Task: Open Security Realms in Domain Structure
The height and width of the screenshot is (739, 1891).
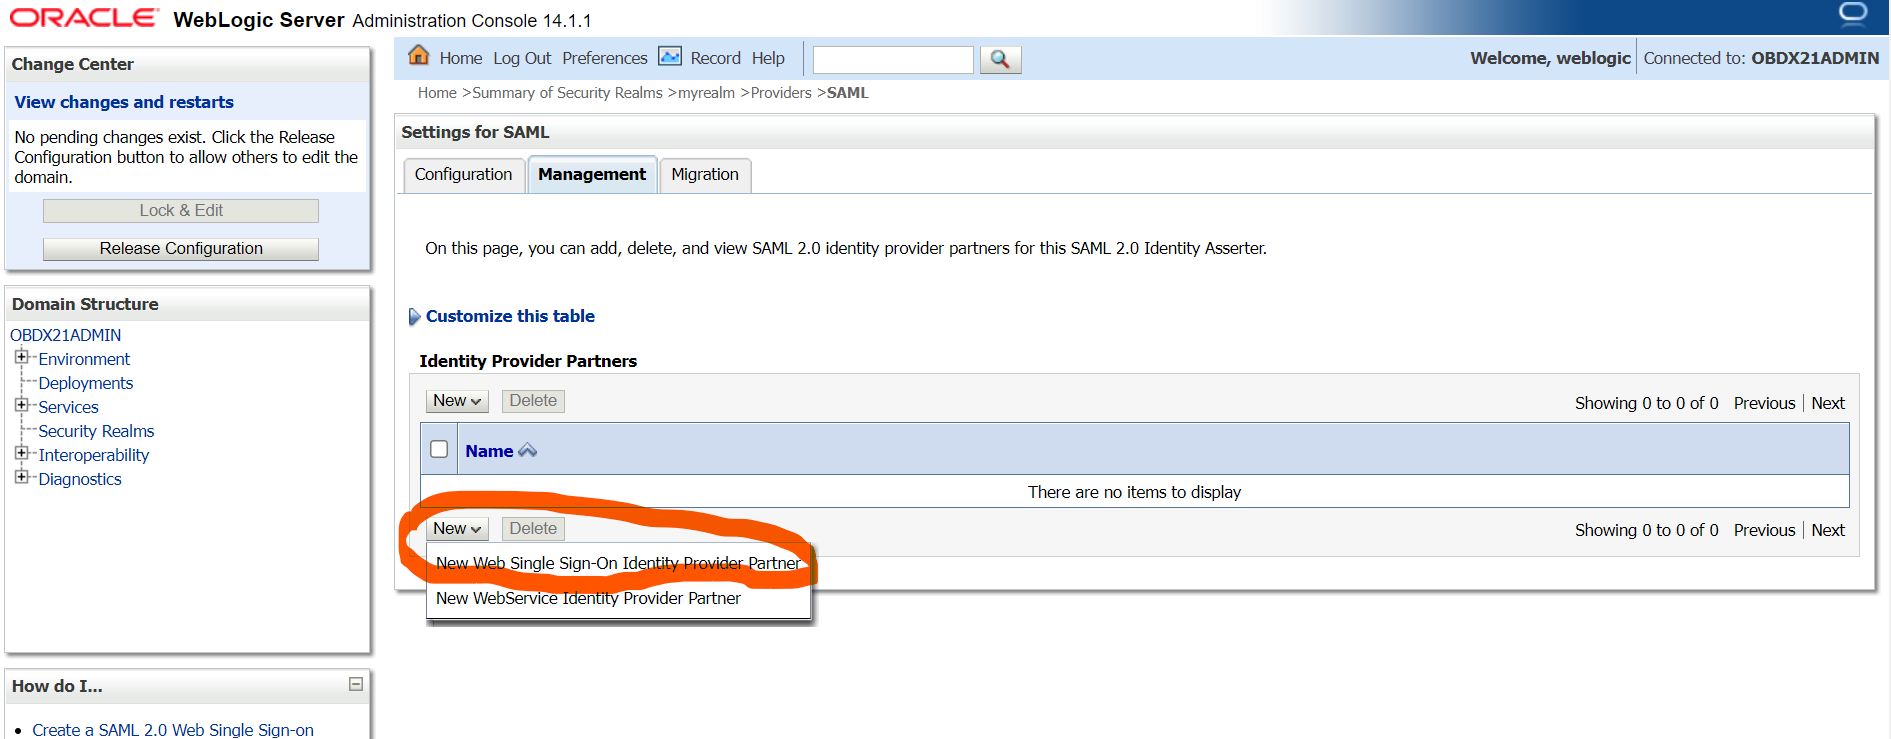Action: 96,431
